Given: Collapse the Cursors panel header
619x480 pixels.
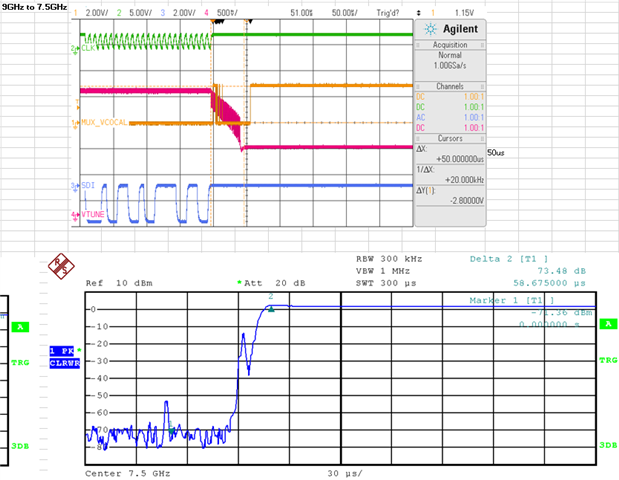Looking at the screenshot, I should click(450, 138).
